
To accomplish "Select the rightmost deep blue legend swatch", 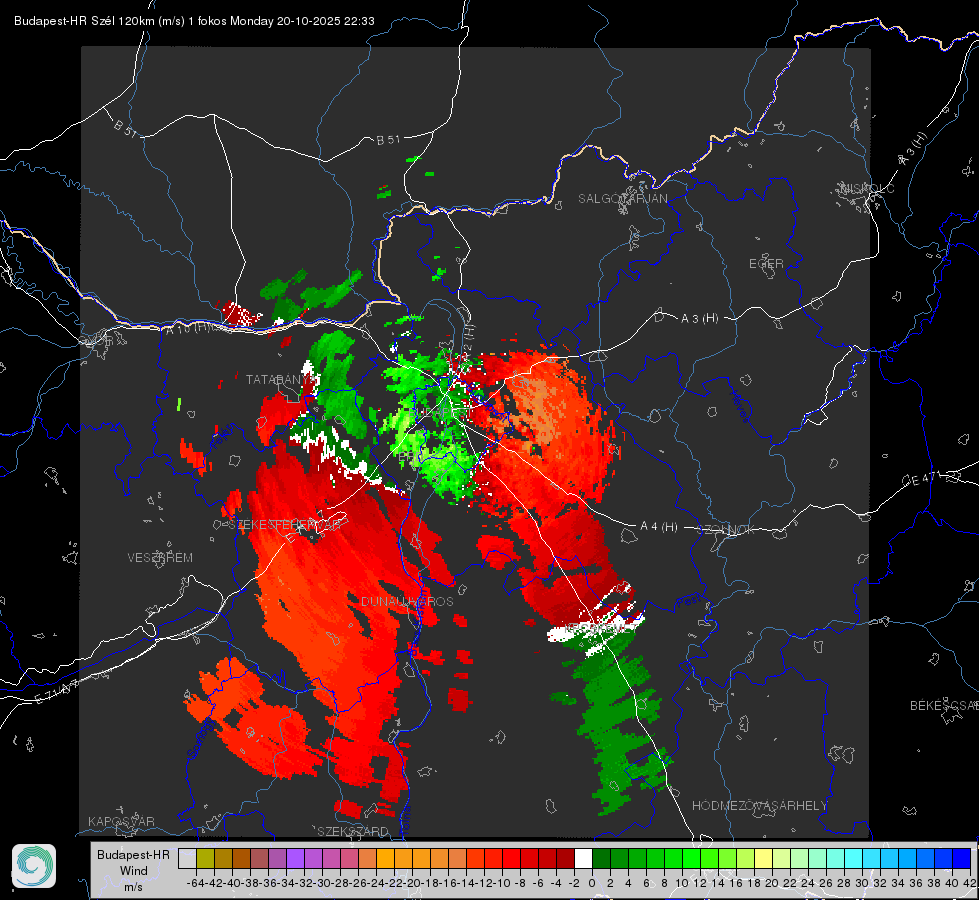I will coord(962,858).
